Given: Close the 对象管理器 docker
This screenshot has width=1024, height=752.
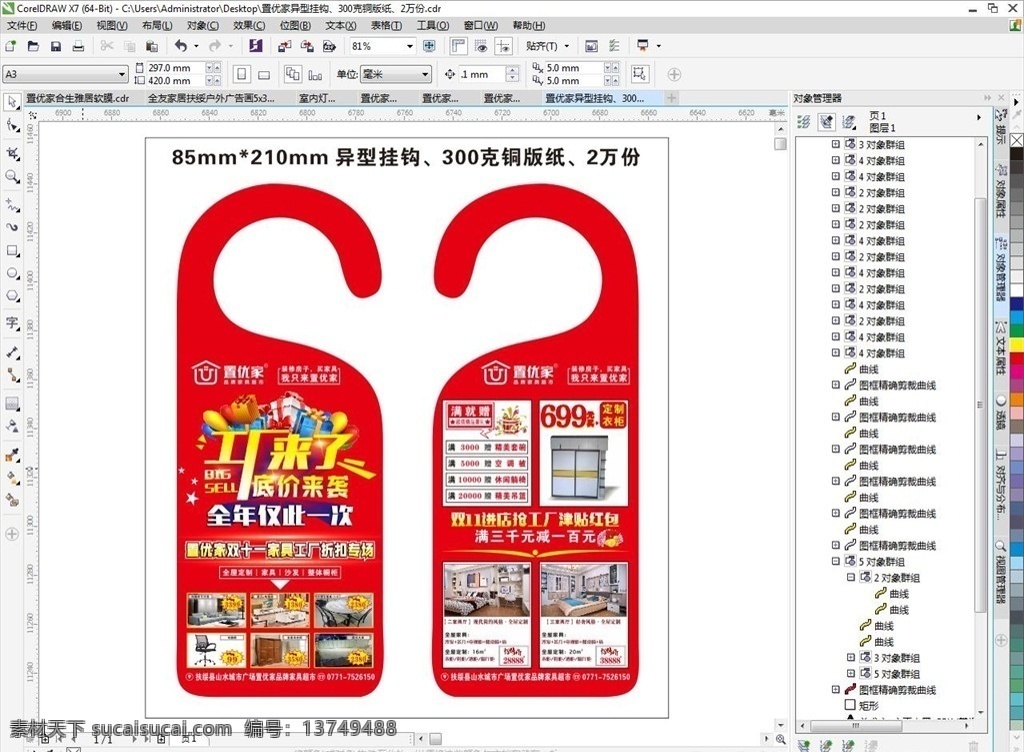Looking at the screenshot, I should click(1001, 98).
